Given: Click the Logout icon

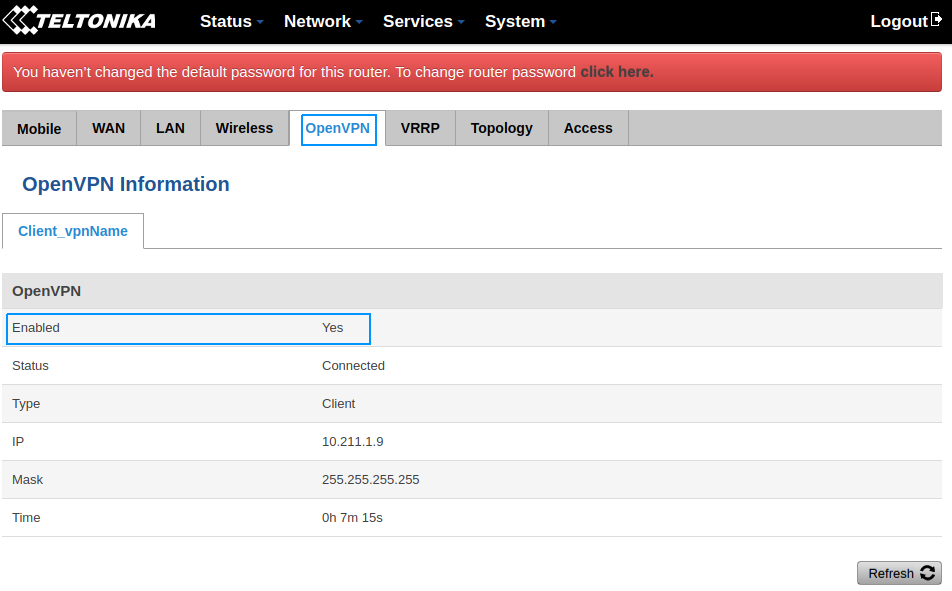Looking at the screenshot, I should (936, 21).
